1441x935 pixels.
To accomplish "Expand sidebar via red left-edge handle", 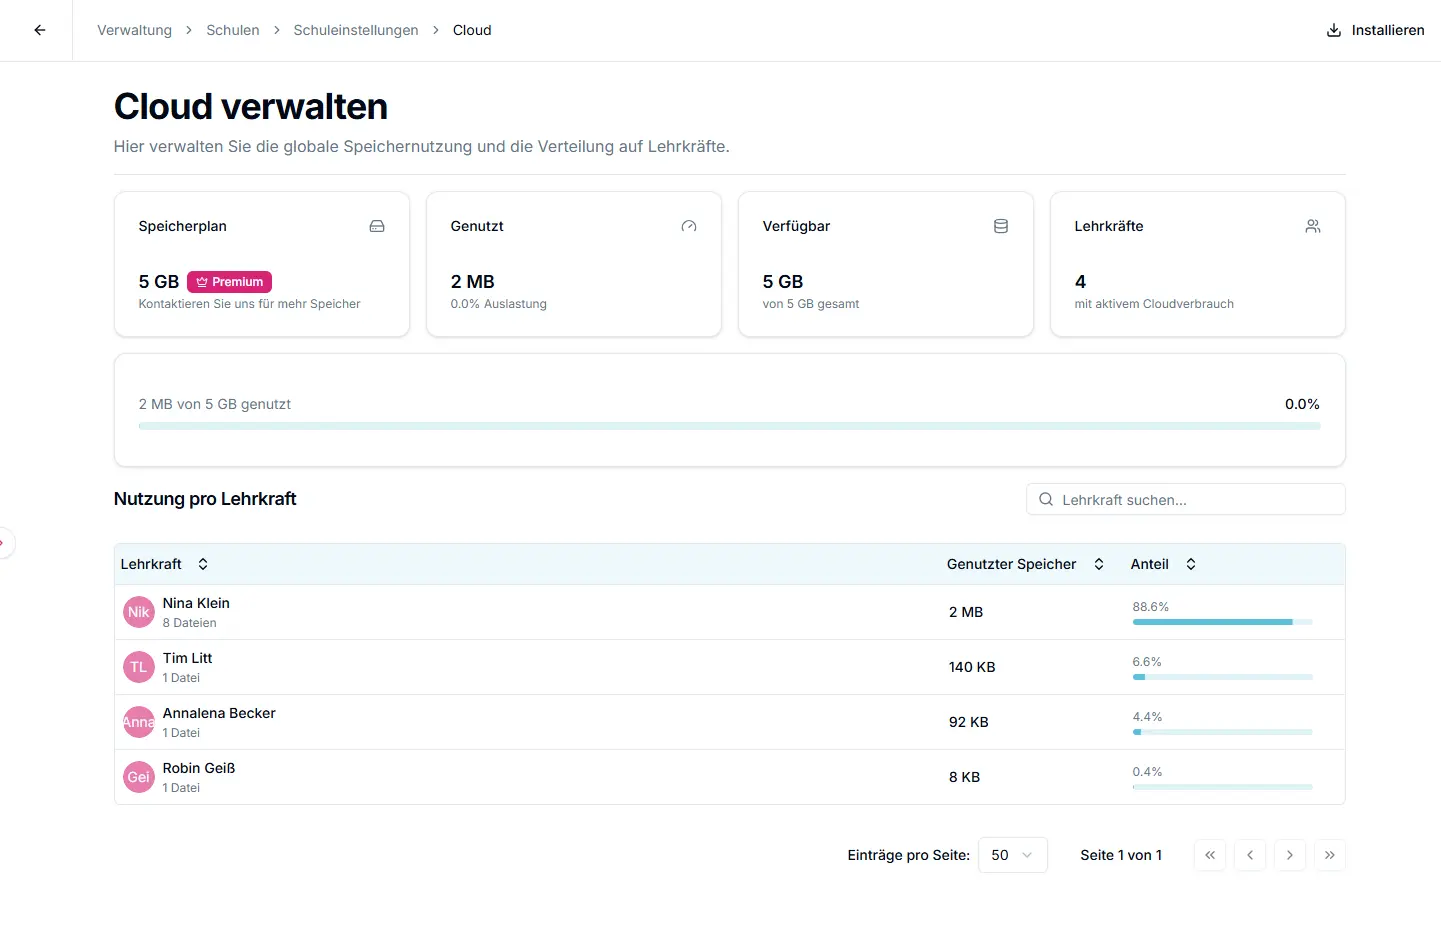I will click(5, 543).
